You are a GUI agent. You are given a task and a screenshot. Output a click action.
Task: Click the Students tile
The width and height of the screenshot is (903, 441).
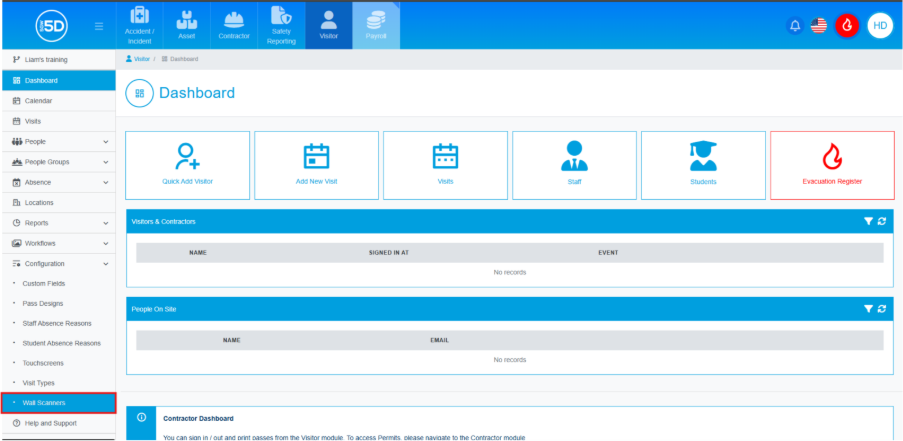click(x=703, y=165)
